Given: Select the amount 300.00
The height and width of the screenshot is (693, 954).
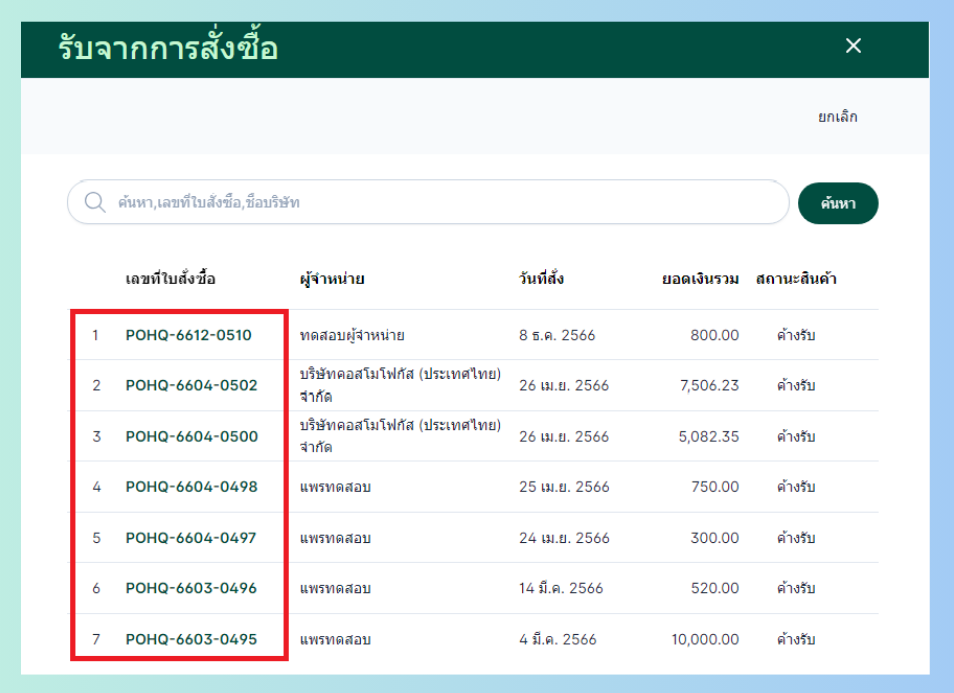Looking at the screenshot, I should click(x=714, y=538).
